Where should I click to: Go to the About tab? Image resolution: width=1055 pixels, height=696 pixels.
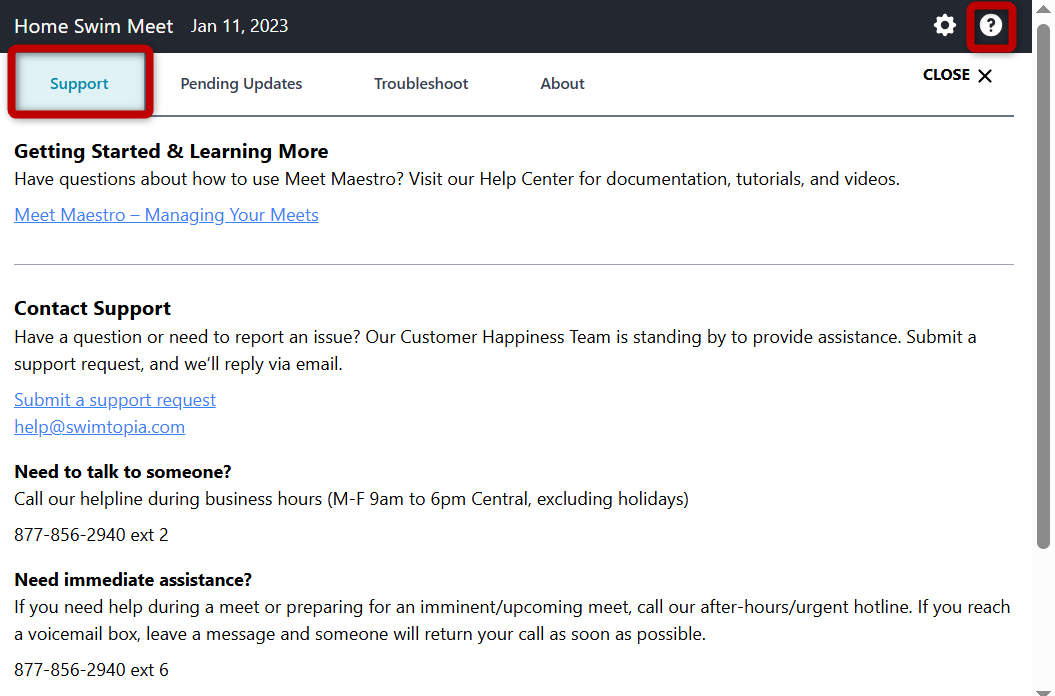[562, 83]
